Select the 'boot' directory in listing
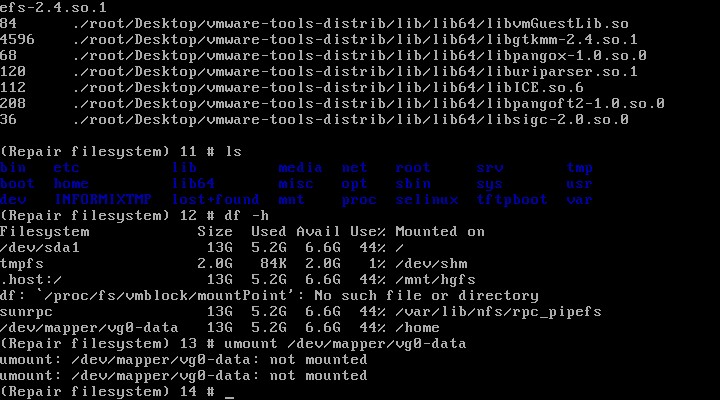720x400 pixels. (17, 184)
